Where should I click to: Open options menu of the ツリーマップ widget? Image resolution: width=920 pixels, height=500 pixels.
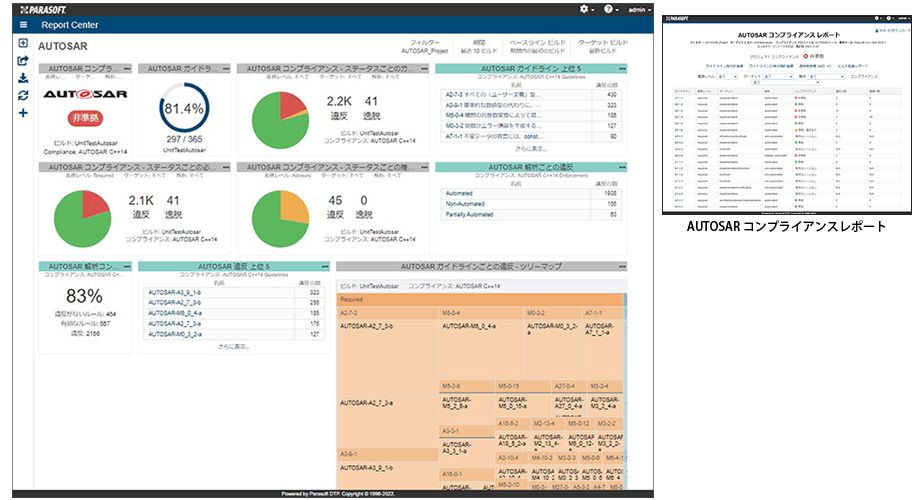(x=623, y=266)
